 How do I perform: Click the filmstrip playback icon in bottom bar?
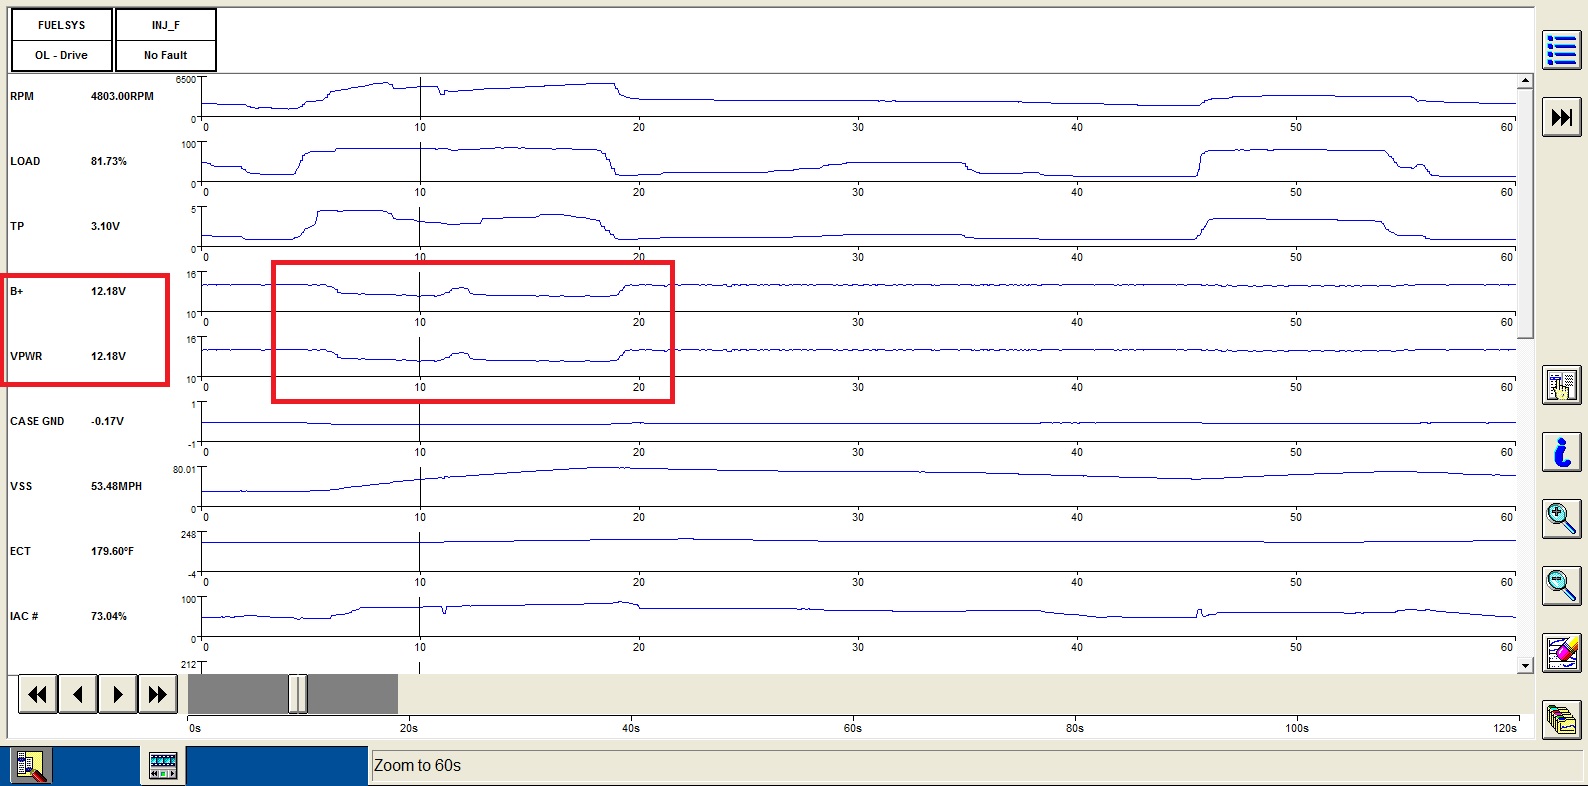tap(163, 766)
